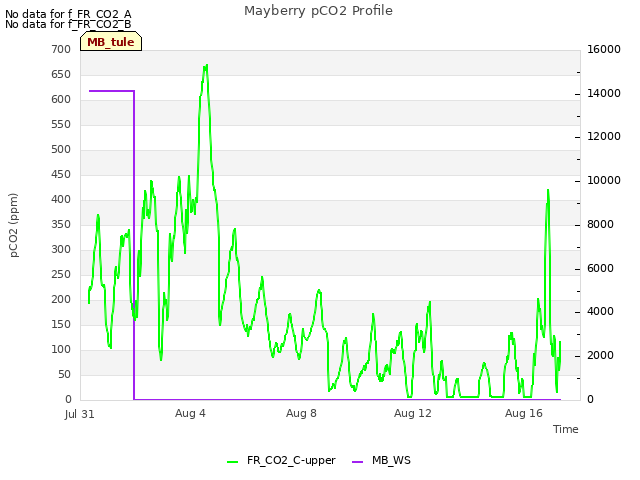The height and width of the screenshot is (480, 640).
Task: Click the Aug 12 date tick label
Action: click(x=413, y=413)
